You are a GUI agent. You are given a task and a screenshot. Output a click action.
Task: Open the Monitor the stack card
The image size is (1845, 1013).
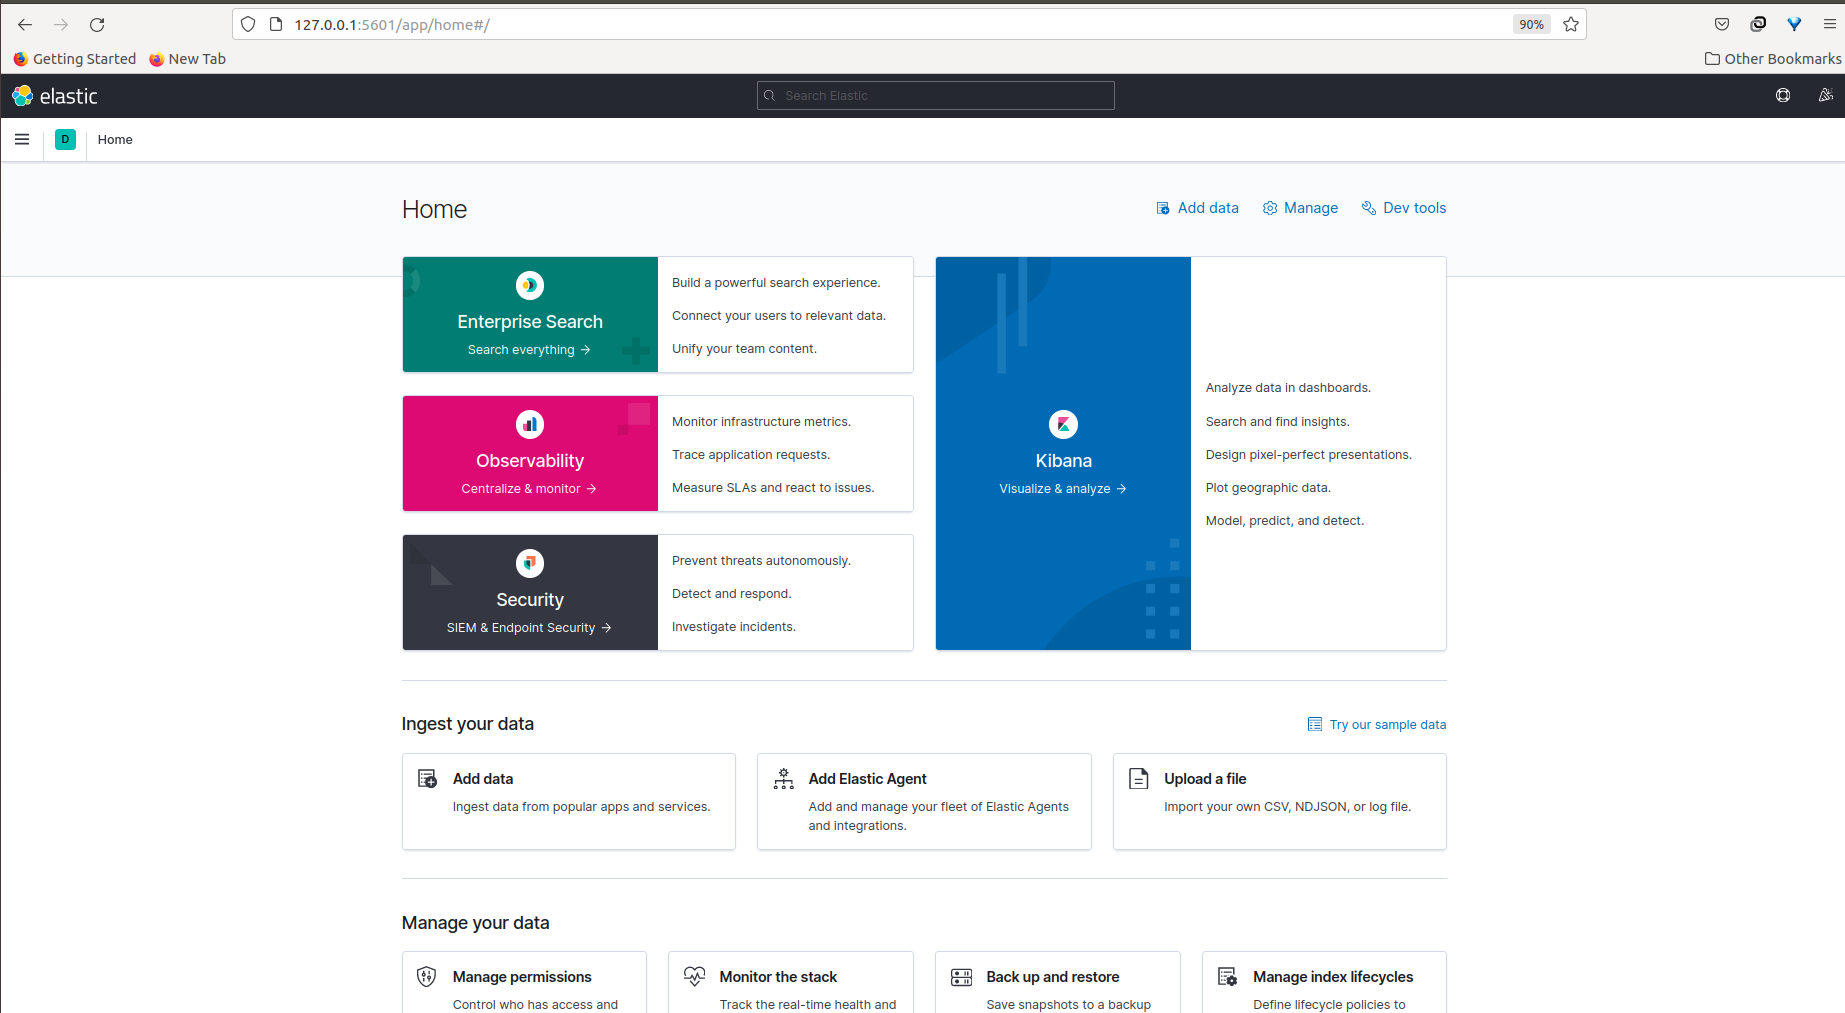pos(791,982)
